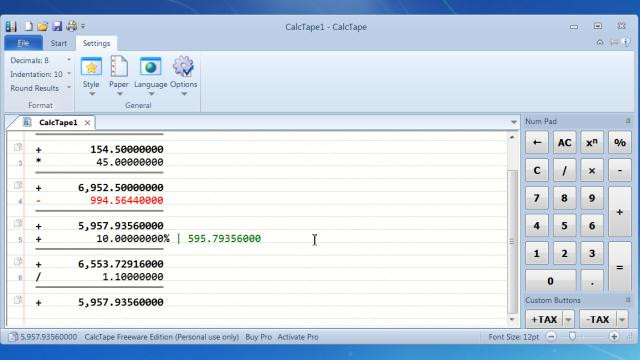Click the font size slider handle
Image resolution: width=640 pixels, height=360 pixels.
(572, 337)
